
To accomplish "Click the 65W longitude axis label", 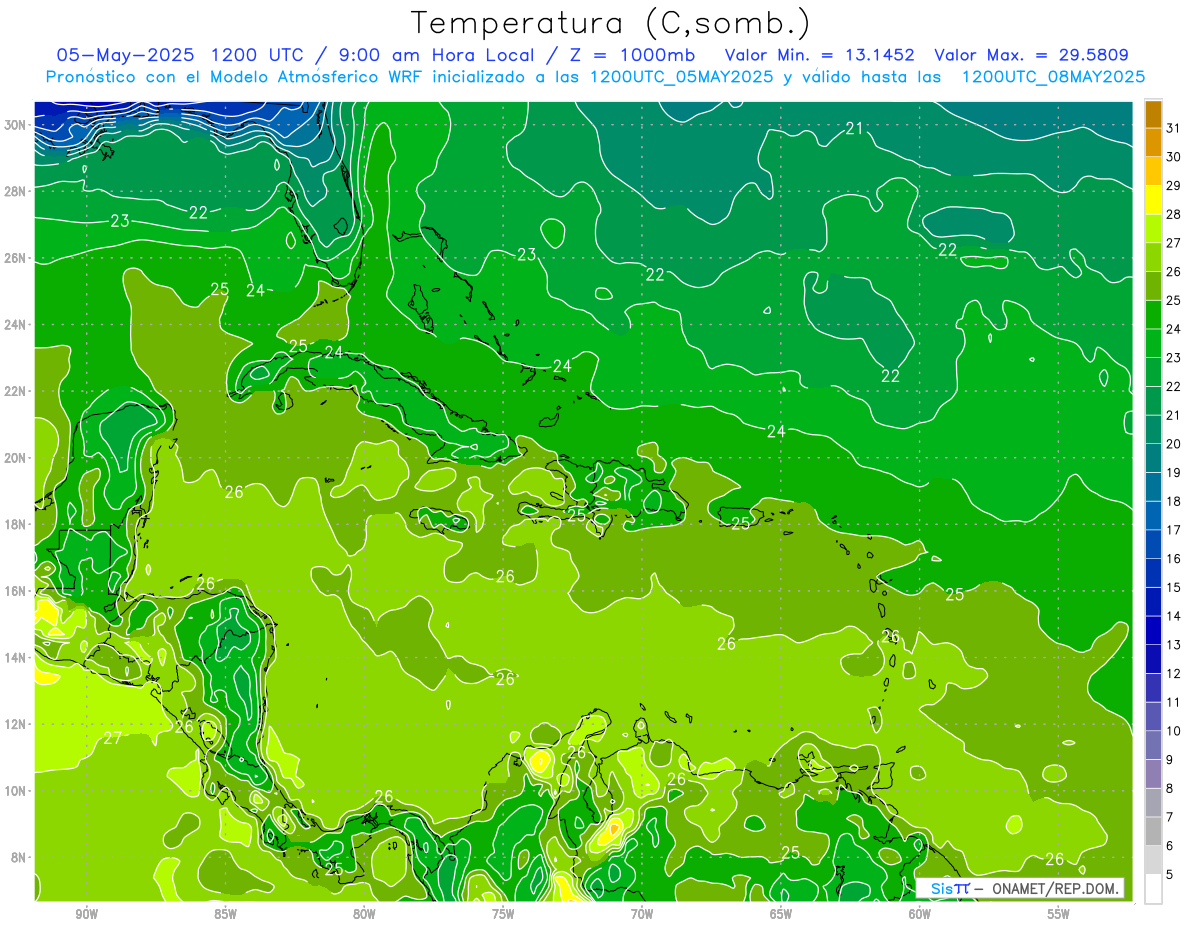I will 781,914.
